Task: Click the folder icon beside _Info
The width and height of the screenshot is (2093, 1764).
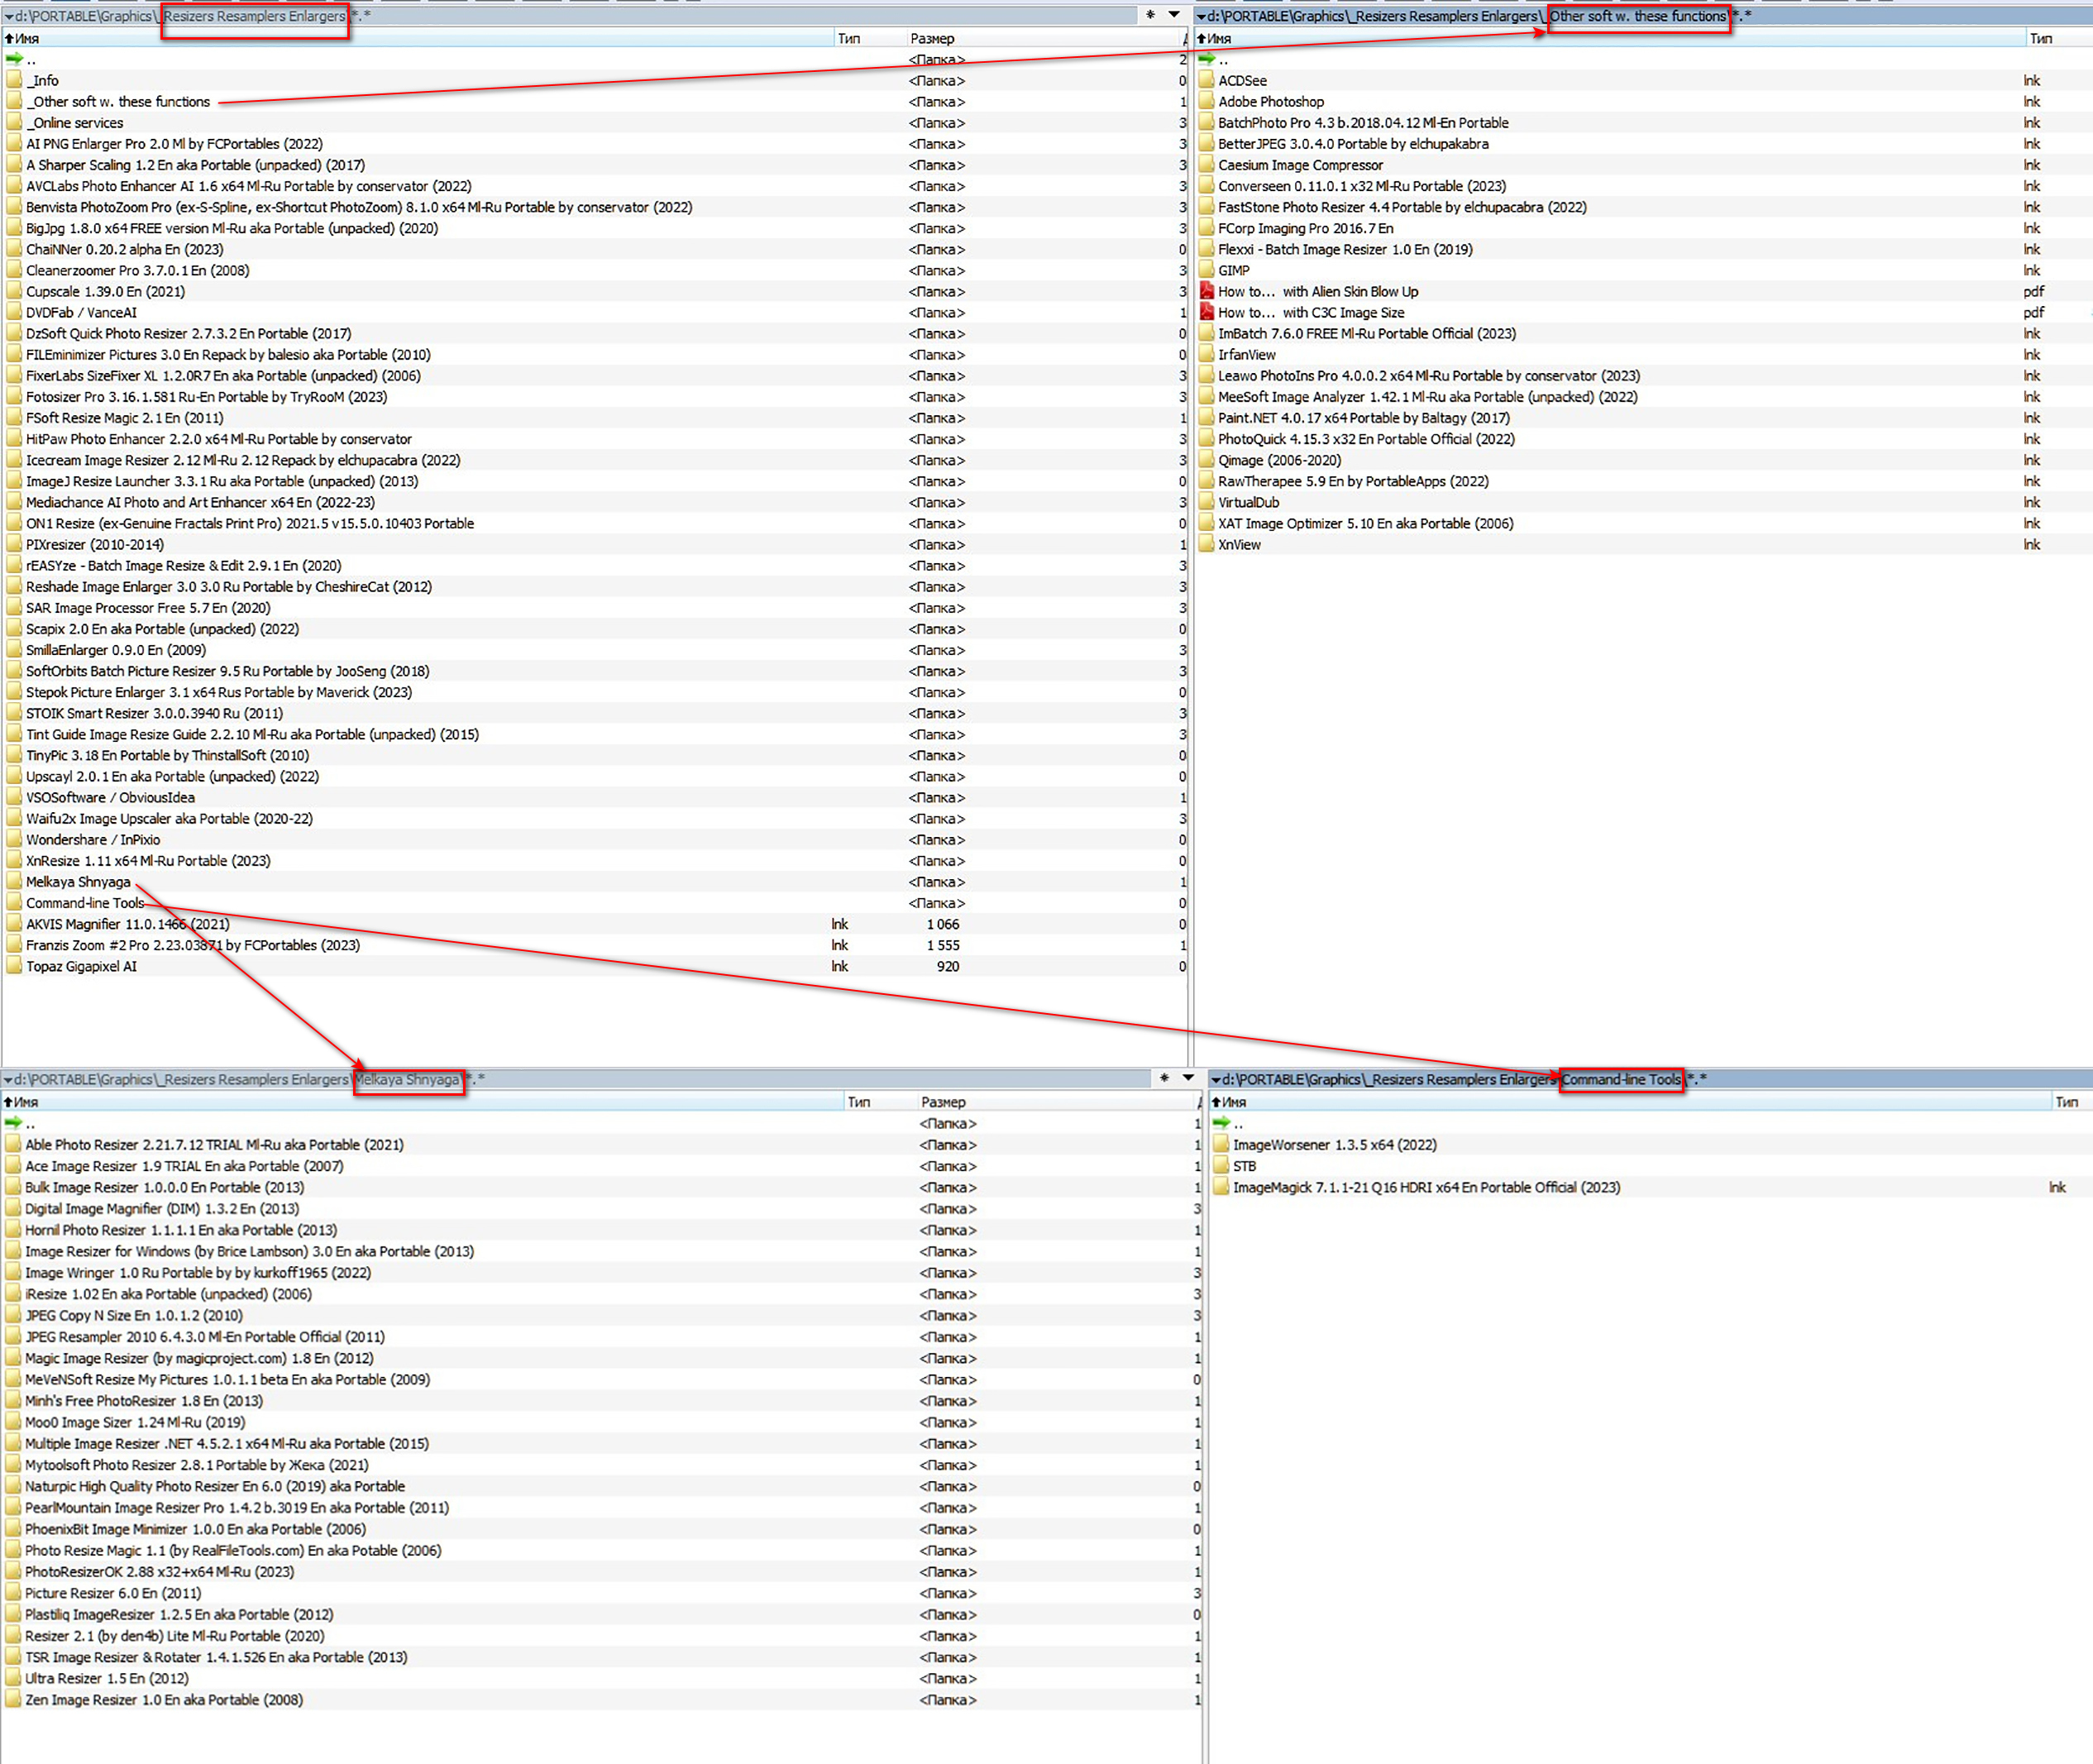Action: [x=13, y=80]
